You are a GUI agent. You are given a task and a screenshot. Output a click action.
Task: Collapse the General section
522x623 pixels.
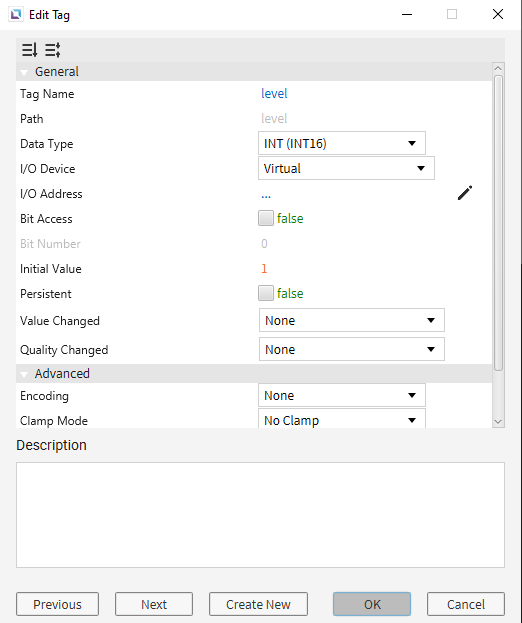tap(24, 72)
